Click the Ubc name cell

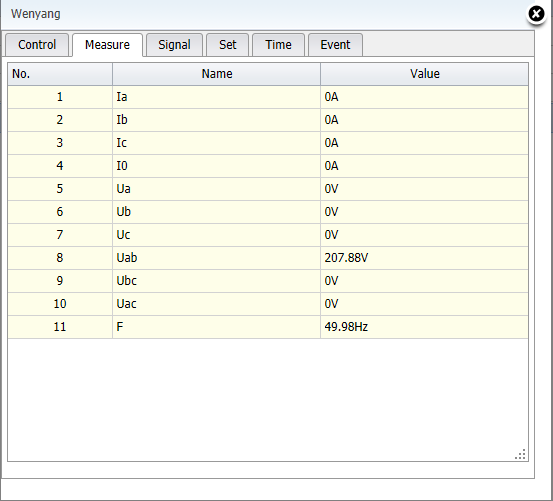pos(217,281)
